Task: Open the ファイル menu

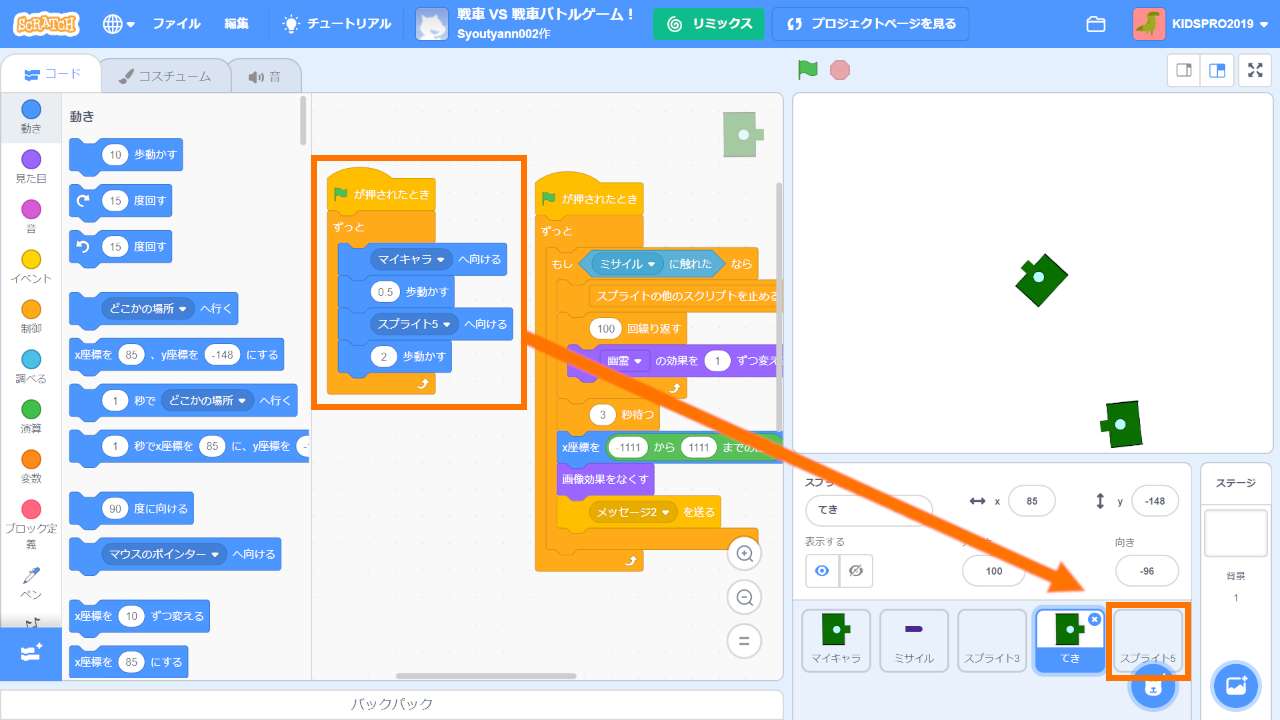Action: pos(176,24)
